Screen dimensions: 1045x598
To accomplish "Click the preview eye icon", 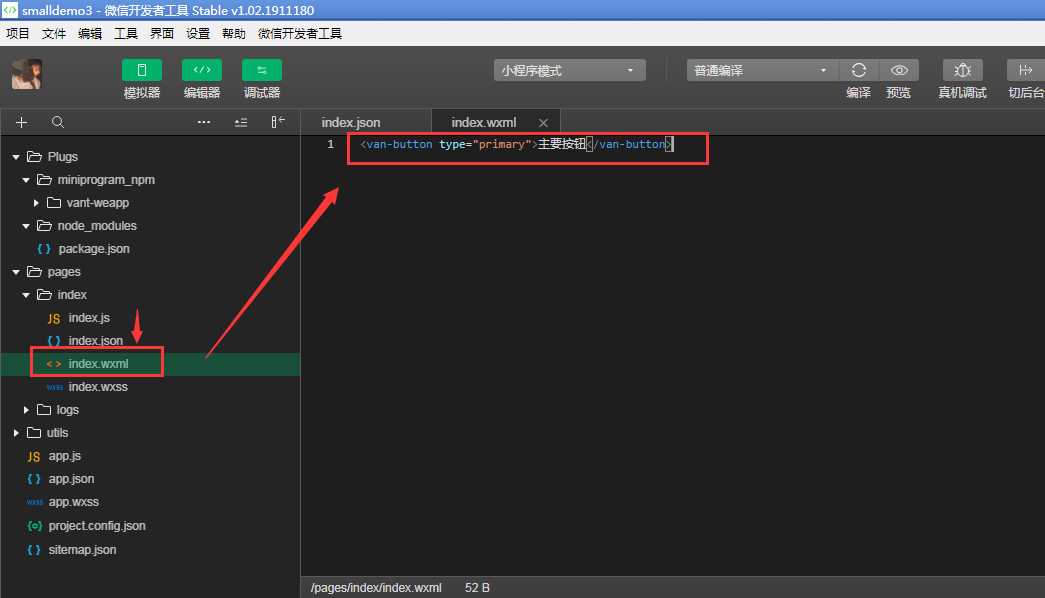I will coord(899,70).
